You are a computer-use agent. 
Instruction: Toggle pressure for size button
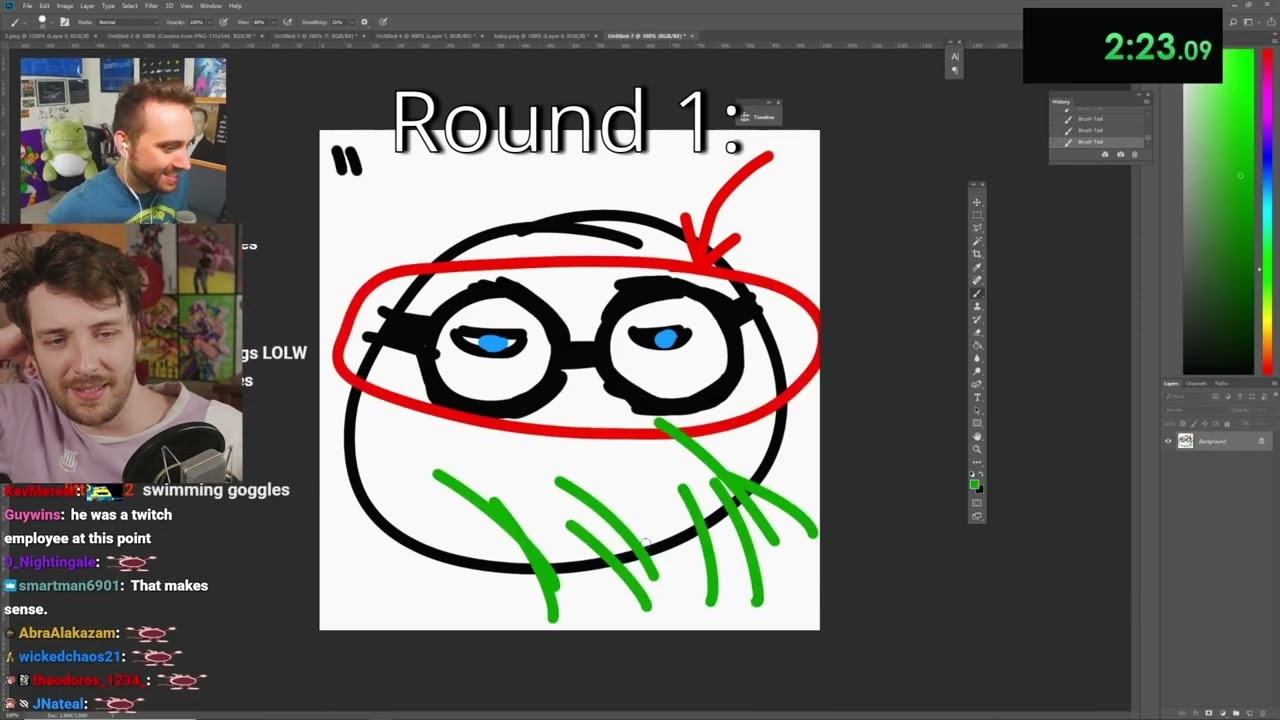[384, 22]
